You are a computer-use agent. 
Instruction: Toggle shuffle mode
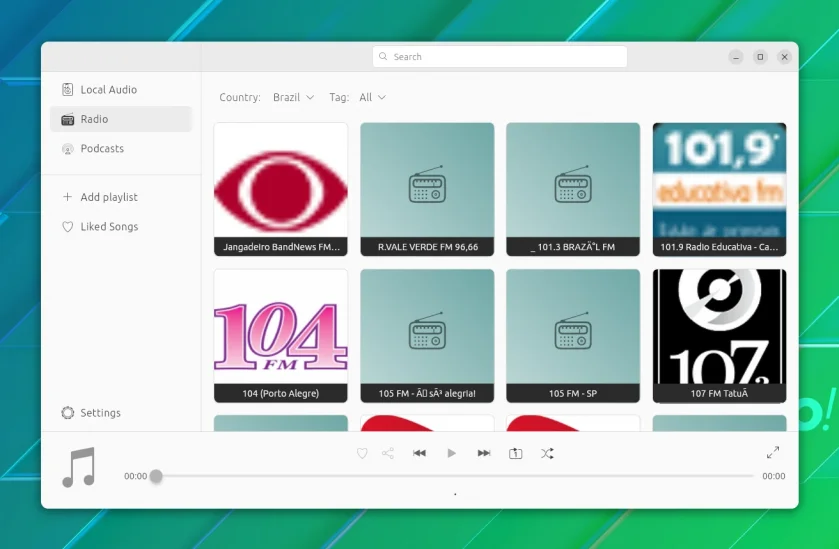pyautogui.click(x=547, y=454)
